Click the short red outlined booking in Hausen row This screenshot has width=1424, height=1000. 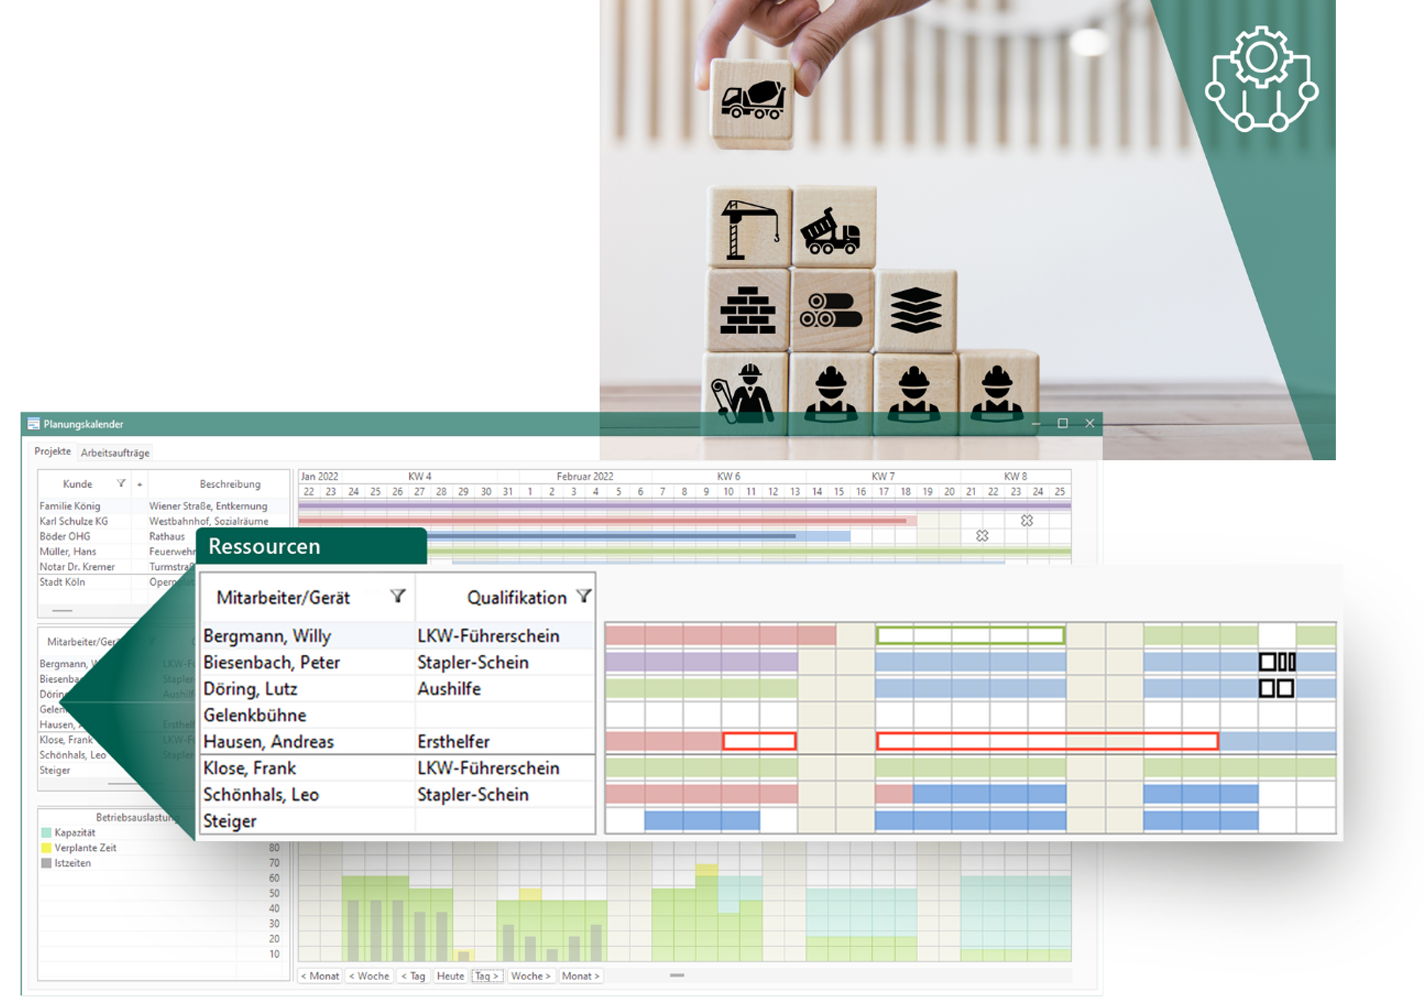click(x=759, y=741)
